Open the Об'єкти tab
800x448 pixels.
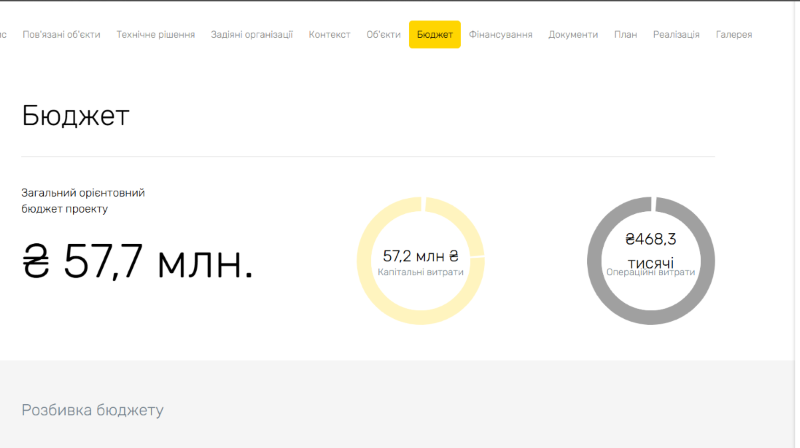(383, 34)
